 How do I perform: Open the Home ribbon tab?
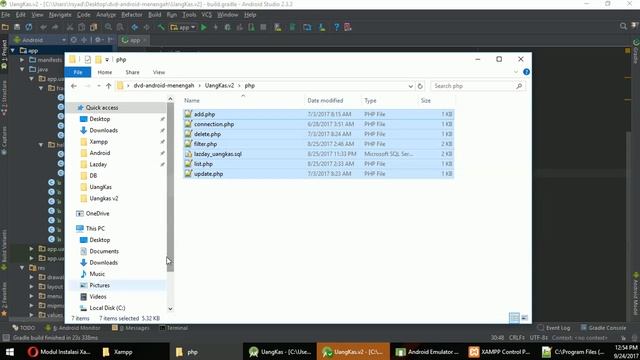104,72
